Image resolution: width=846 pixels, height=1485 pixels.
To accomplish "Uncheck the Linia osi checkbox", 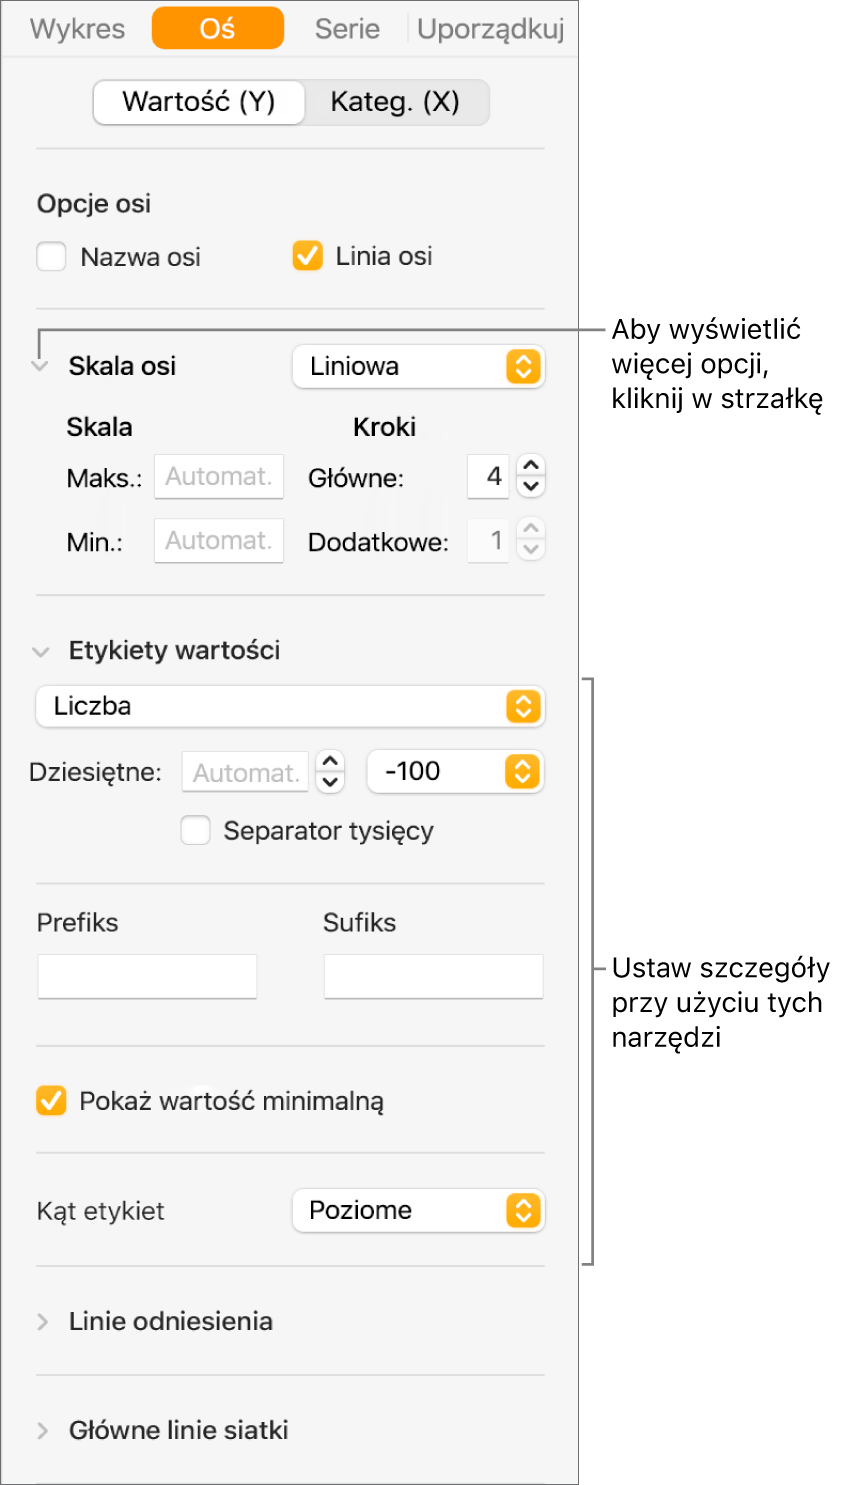I will pyautogui.click(x=307, y=256).
